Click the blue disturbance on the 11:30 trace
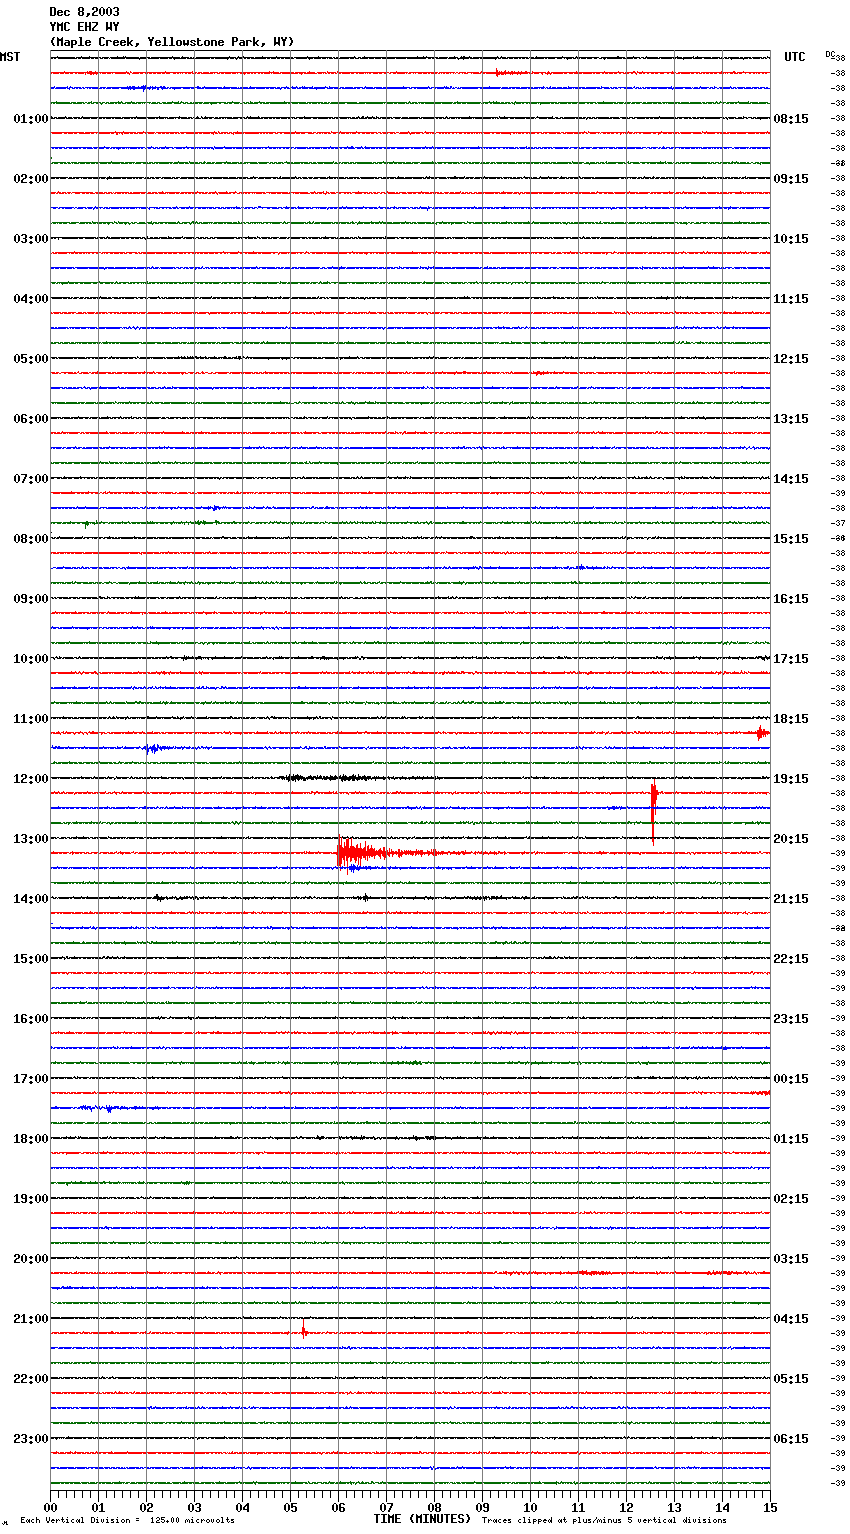 point(155,748)
